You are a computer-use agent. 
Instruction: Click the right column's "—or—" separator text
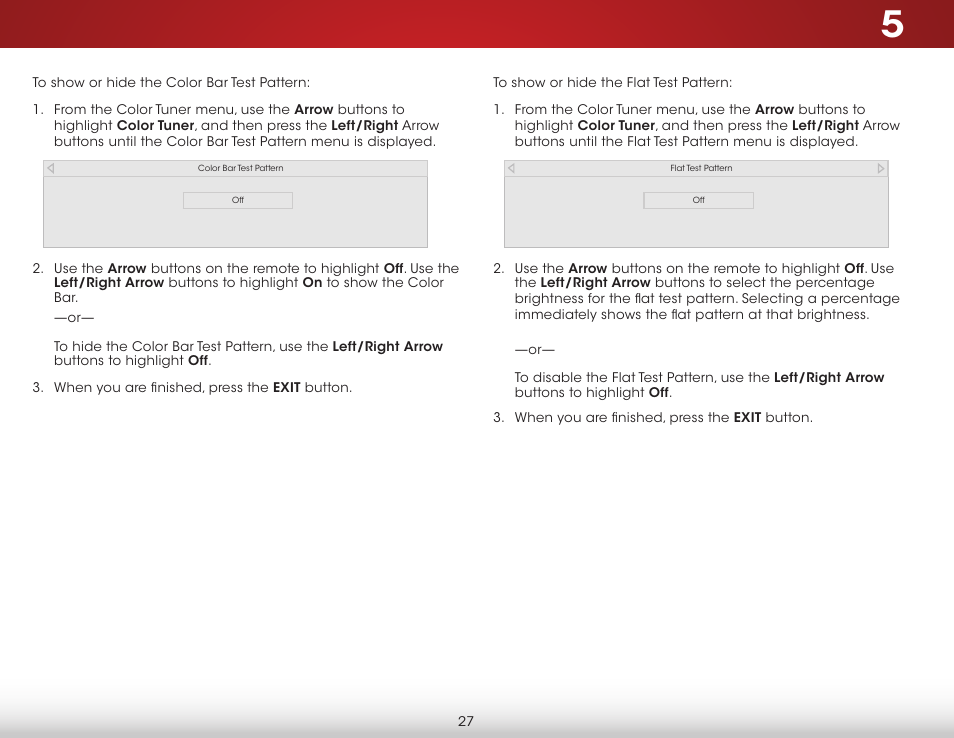[x=534, y=349]
